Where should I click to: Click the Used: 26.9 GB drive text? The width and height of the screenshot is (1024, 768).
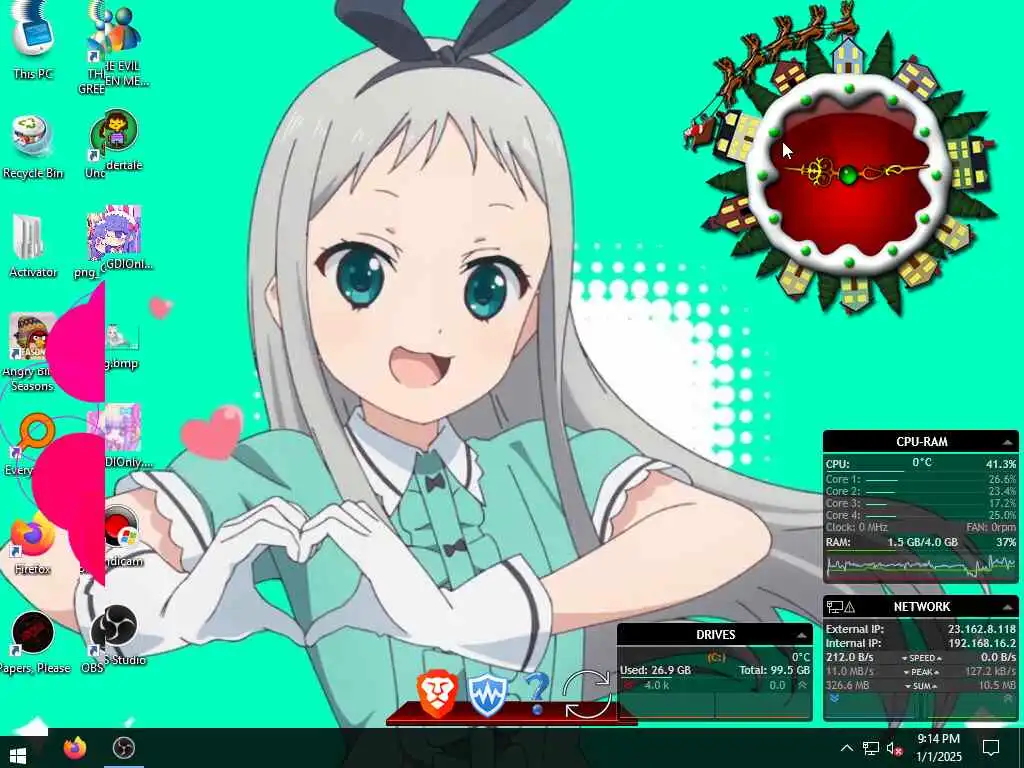pyautogui.click(x=655, y=671)
